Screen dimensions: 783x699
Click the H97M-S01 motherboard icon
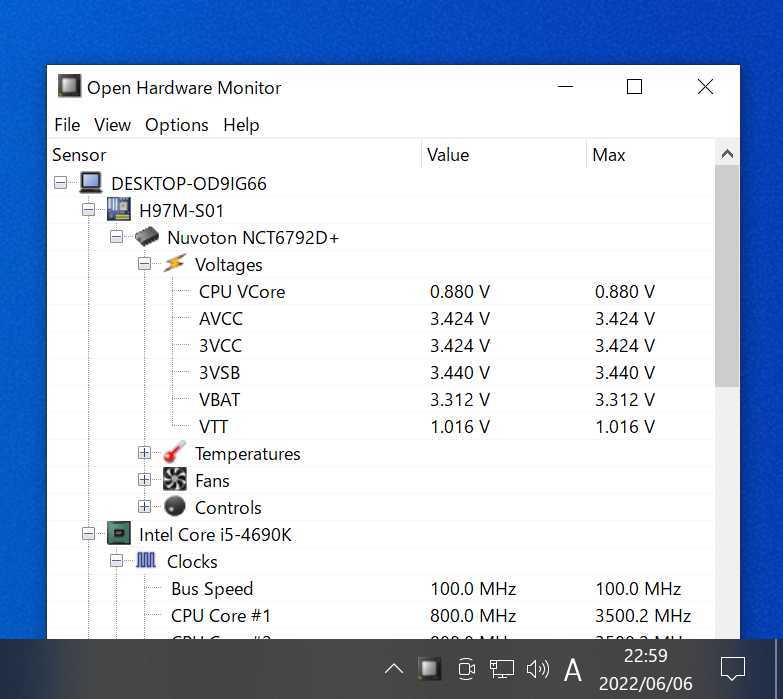pyautogui.click(x=119, y=210)
